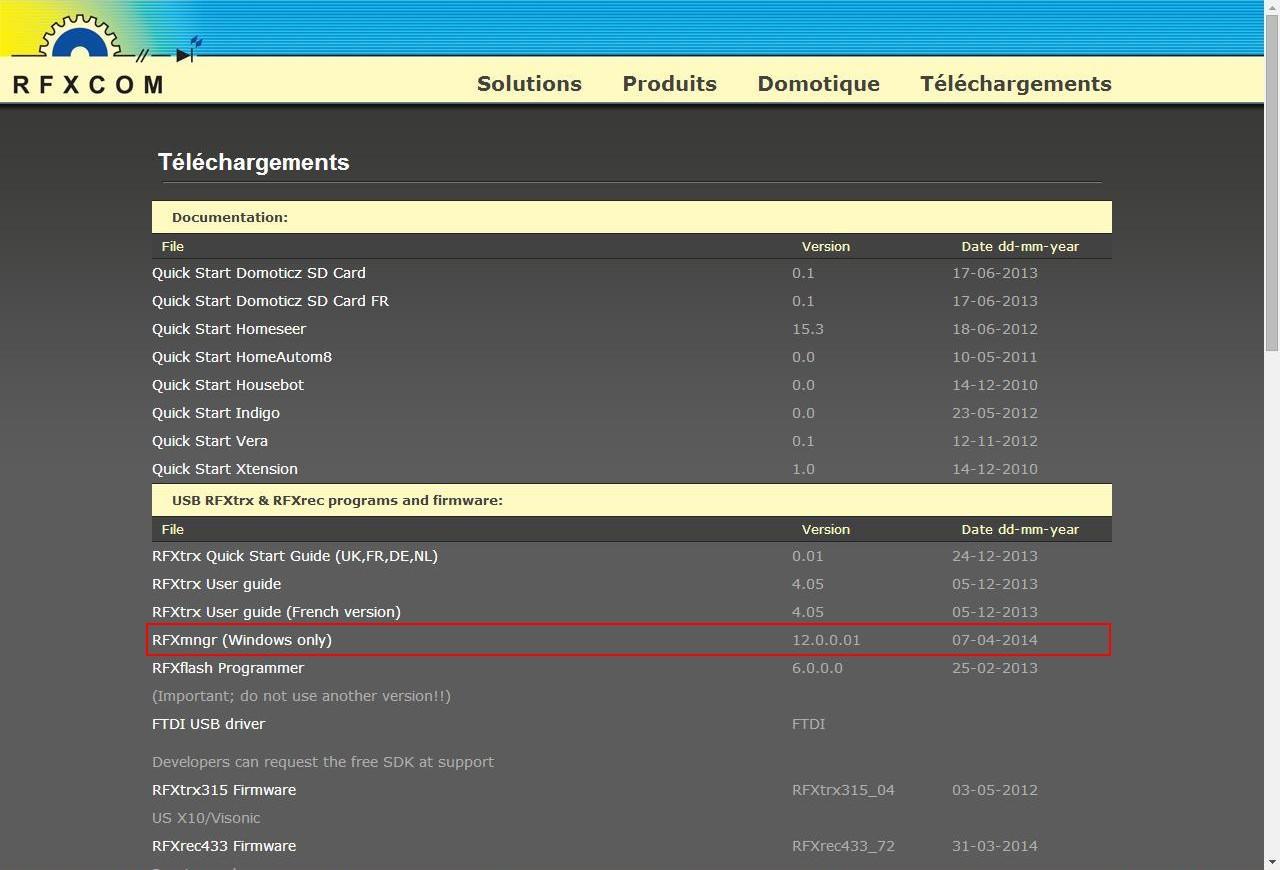The width and height of the screenshot is (1280, 870).
Task: Click RFXmngr version 12.0.0.01
Action: 826,640
